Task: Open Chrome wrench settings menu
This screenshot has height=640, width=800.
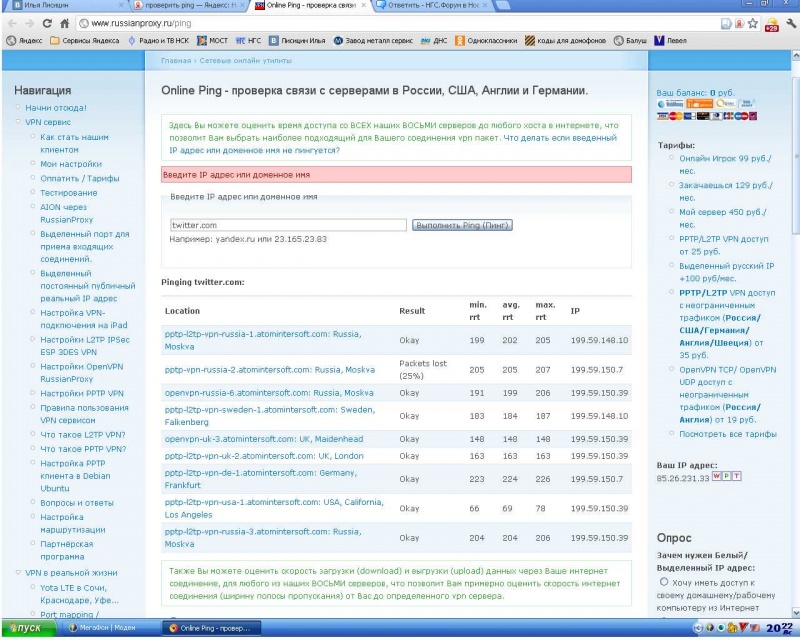Action: (789, 22)
